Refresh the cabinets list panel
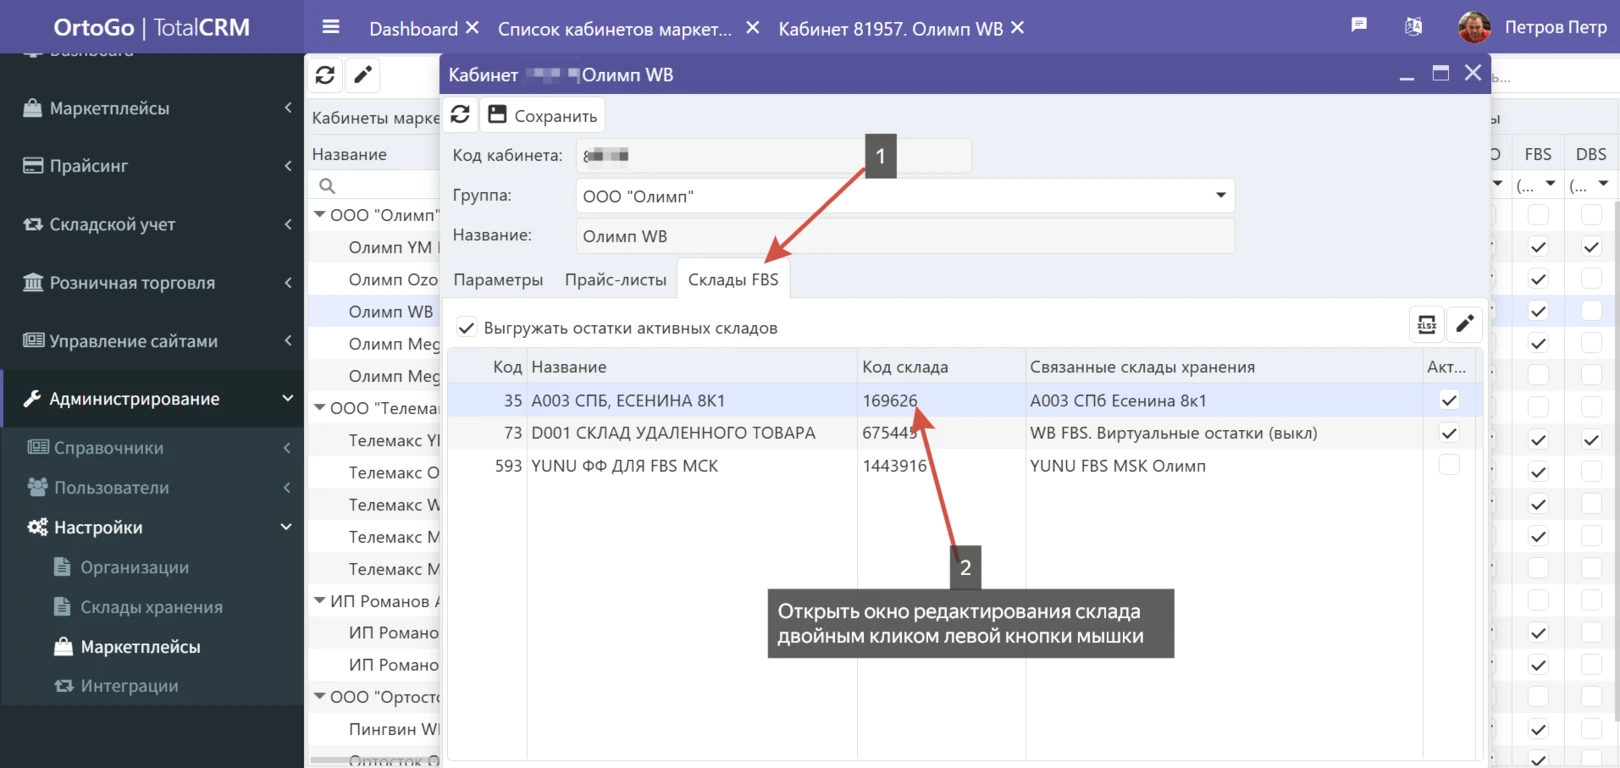Viewport: 1620px width, 768px height. (x=325, y=75)
